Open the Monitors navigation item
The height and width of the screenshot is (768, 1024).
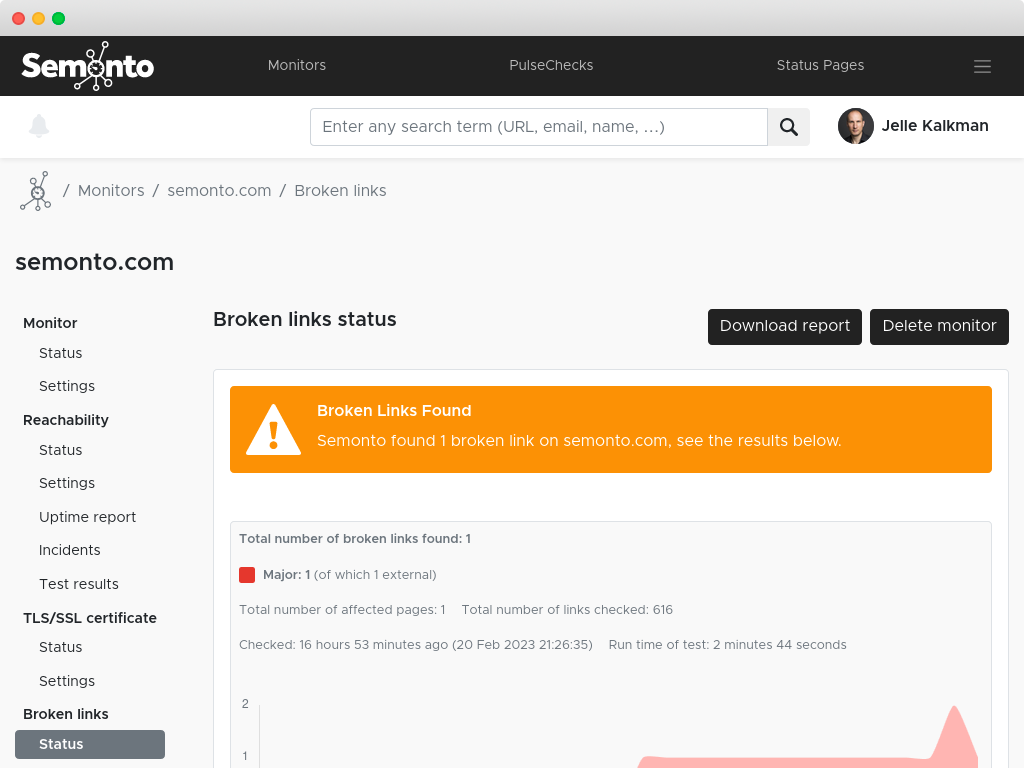(x=297, y=65)
